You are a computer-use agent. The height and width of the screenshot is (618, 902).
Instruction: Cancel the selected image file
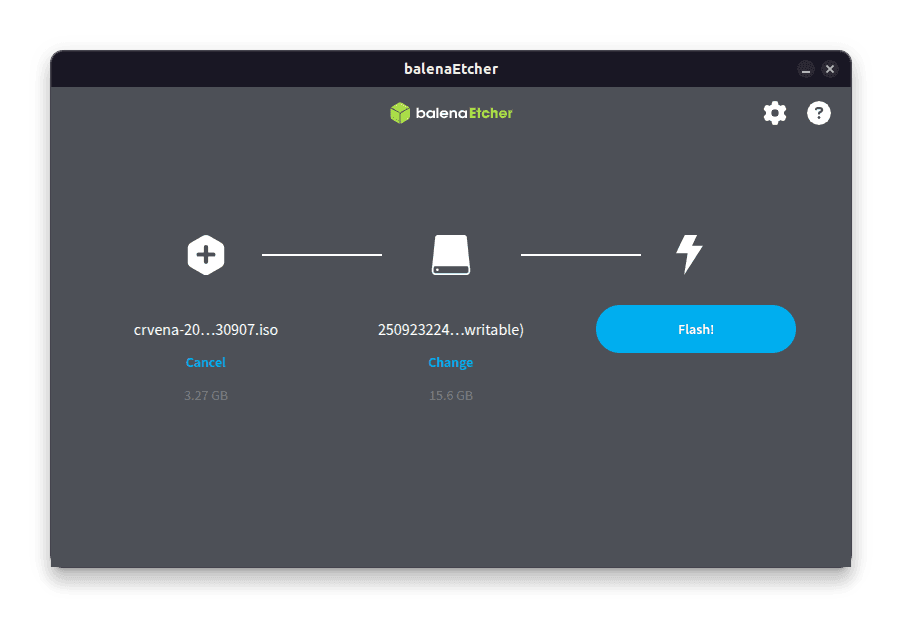[205, 363]
